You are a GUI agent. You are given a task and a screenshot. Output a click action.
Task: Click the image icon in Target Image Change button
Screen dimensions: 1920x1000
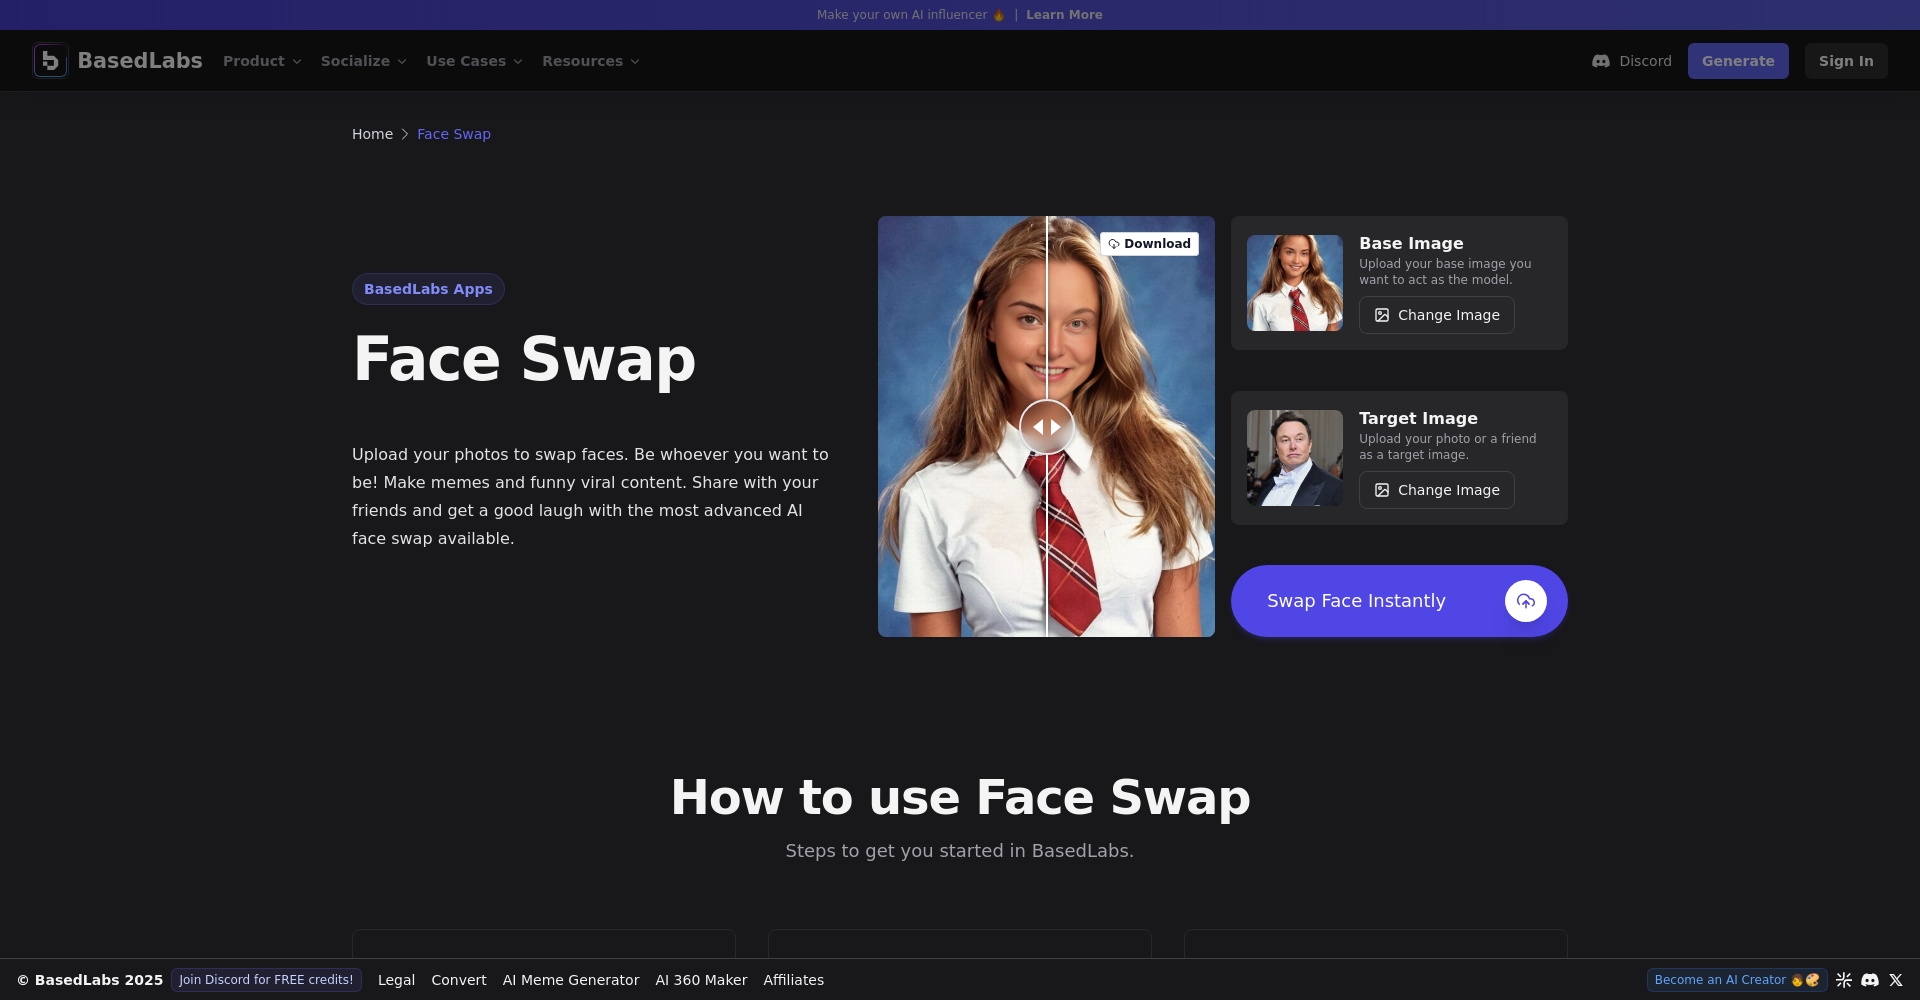[x=1382, y=490]
